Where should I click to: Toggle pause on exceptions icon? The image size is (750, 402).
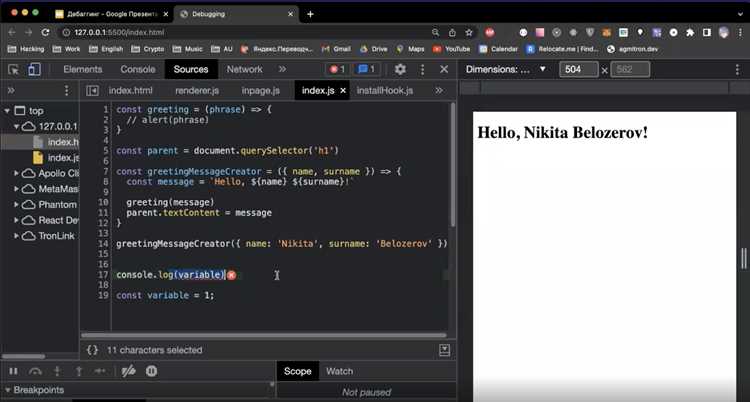click(x=151, y=371)
